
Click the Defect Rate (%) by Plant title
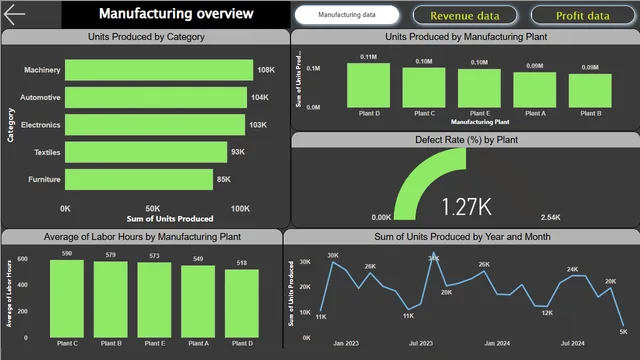[x=466, y=140]
